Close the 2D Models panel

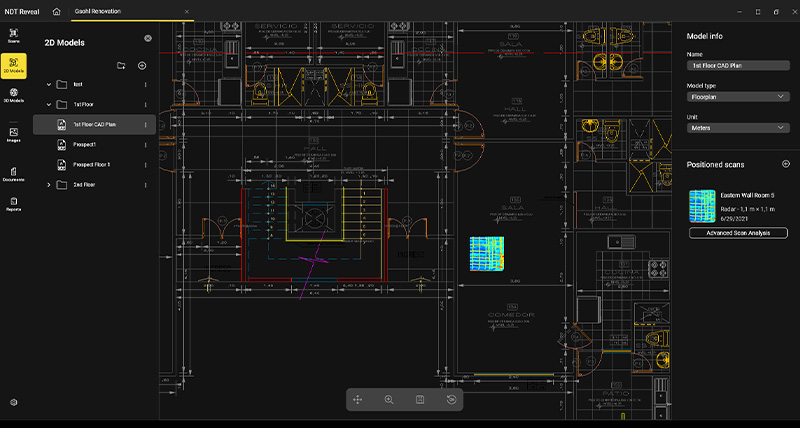[x=148, y=38]
